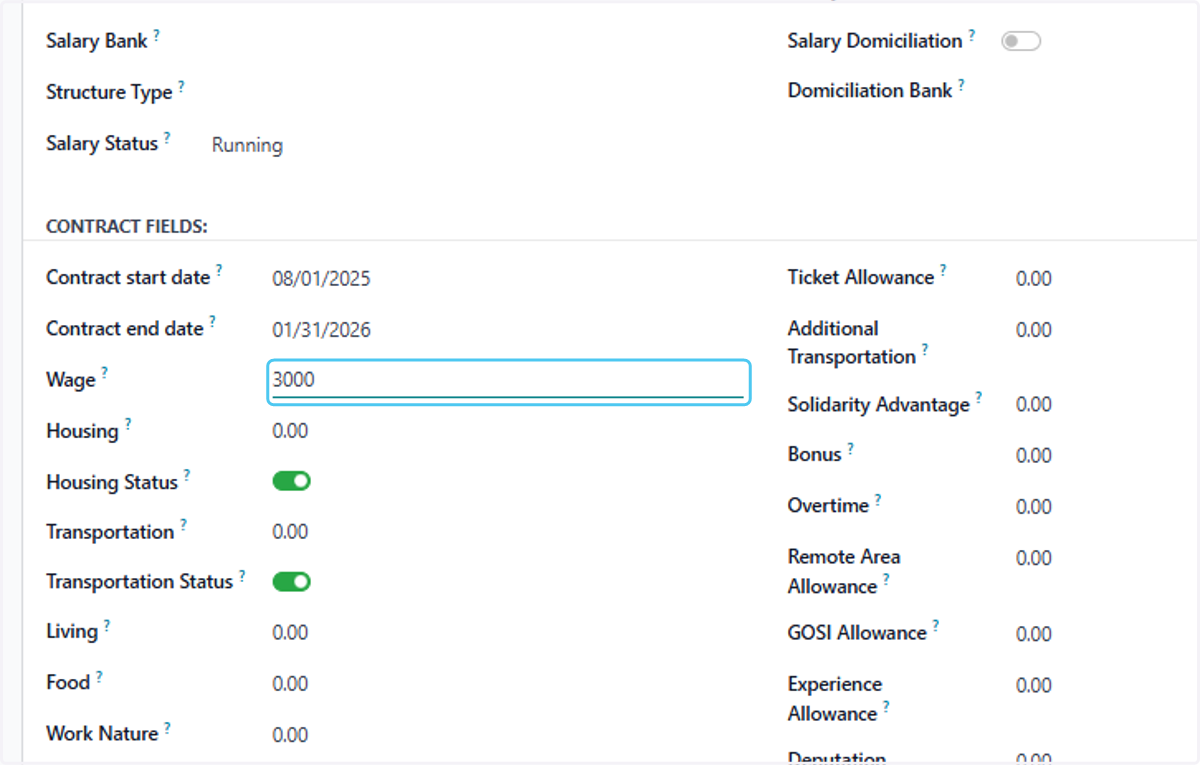Screen dimensions: 1200x765
Task: Edit the GOSI Allowance amount
Action: [x=1034, y=634]
